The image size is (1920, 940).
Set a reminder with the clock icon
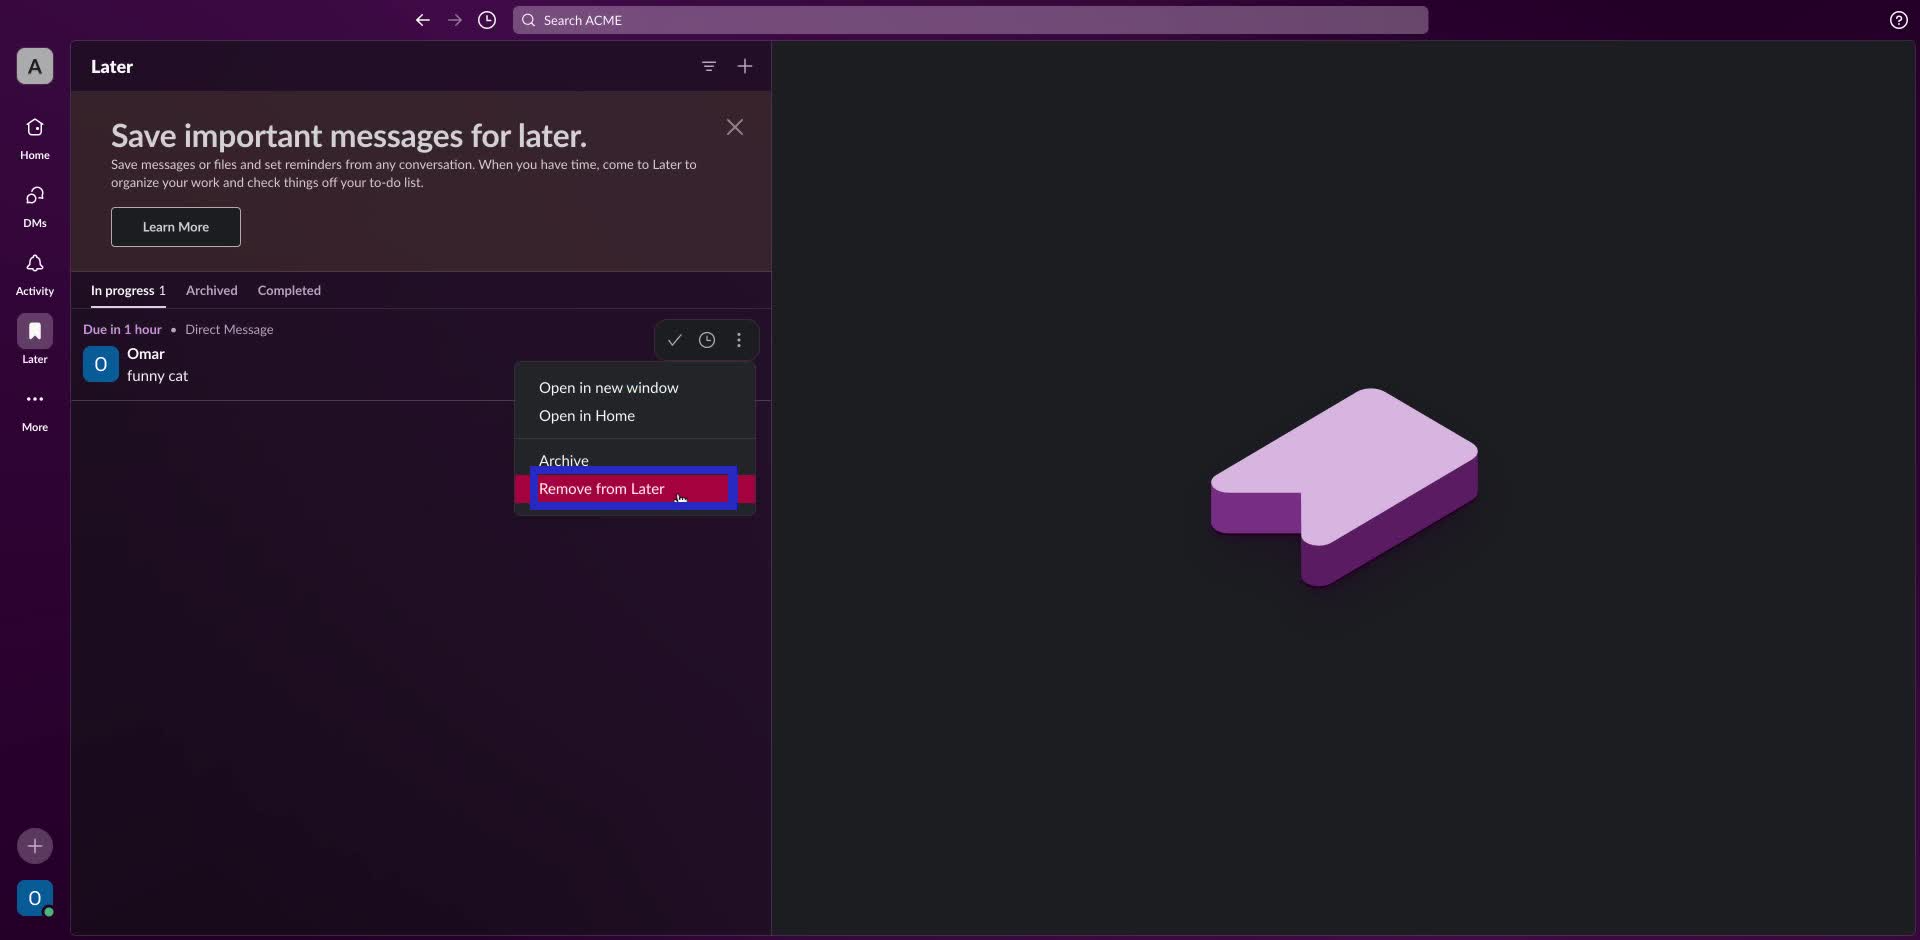(x=707, y=340)
